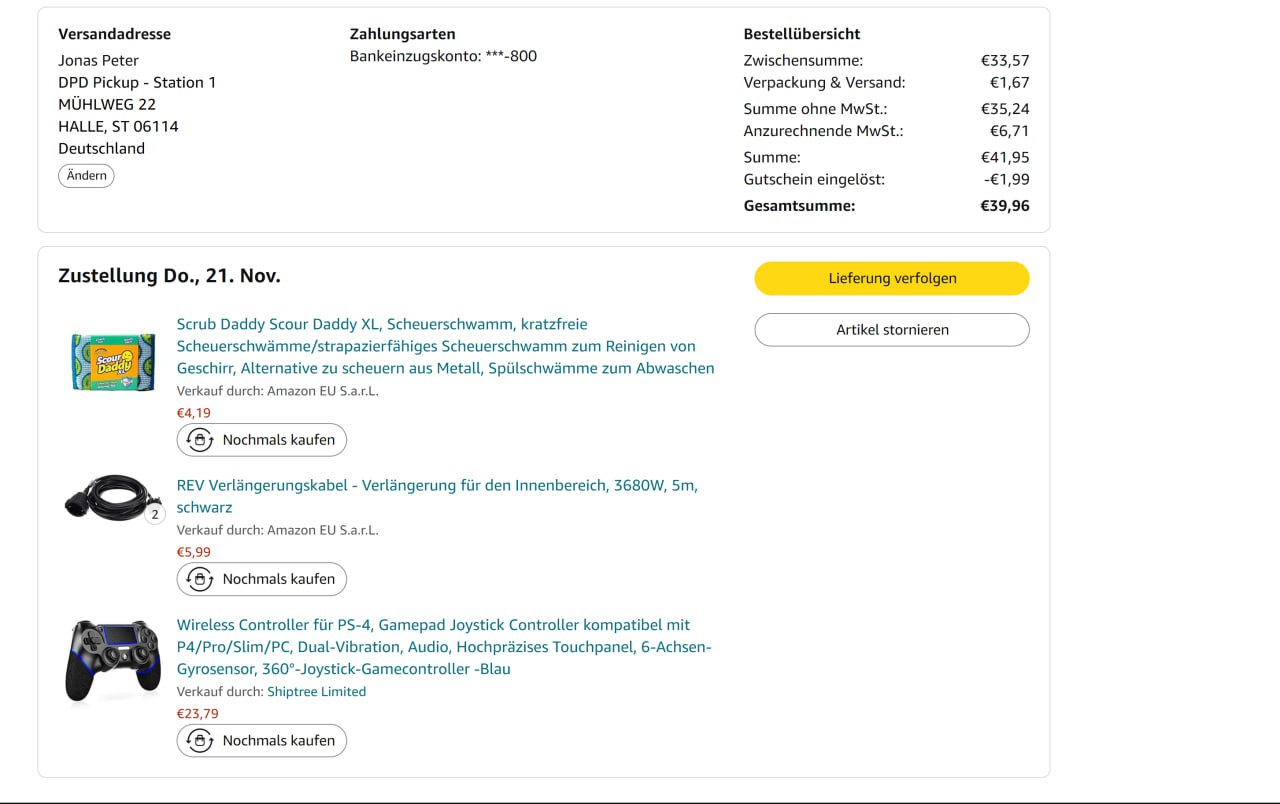This screenshot has height=804, width=1280.
Task: Click the Bankeinzugskonto ***-800 payment text
Action: (443, 56)
